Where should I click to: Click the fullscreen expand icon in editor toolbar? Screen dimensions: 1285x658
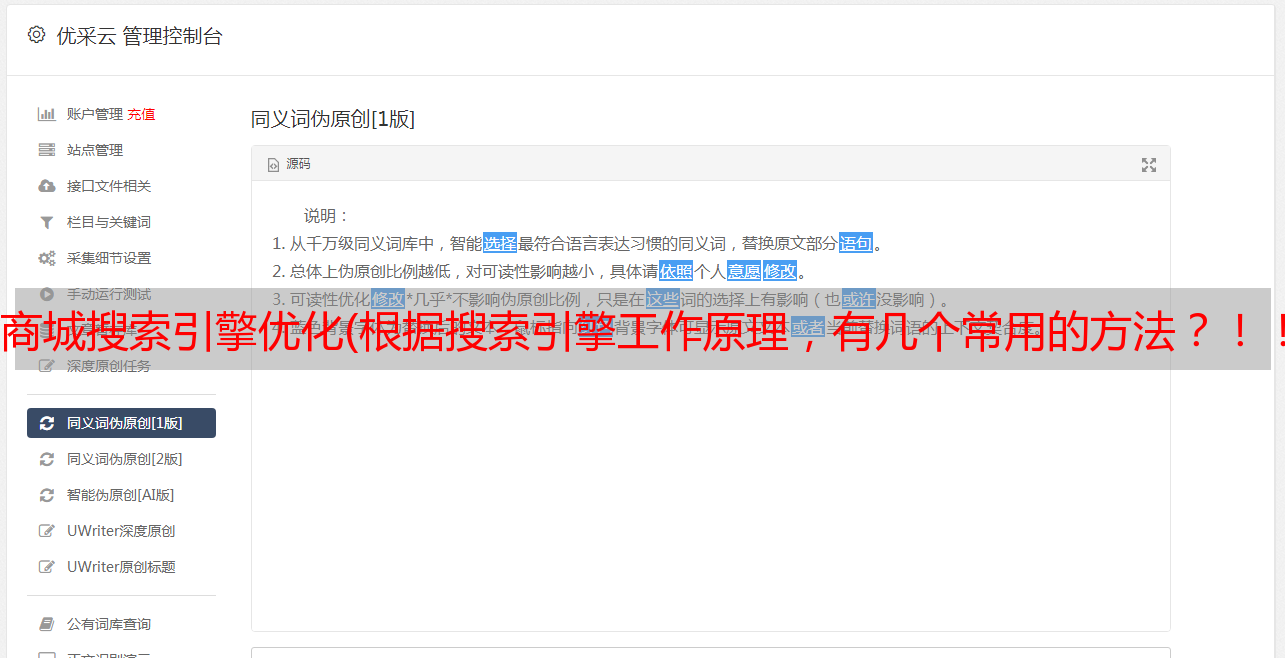point(1149,165)
